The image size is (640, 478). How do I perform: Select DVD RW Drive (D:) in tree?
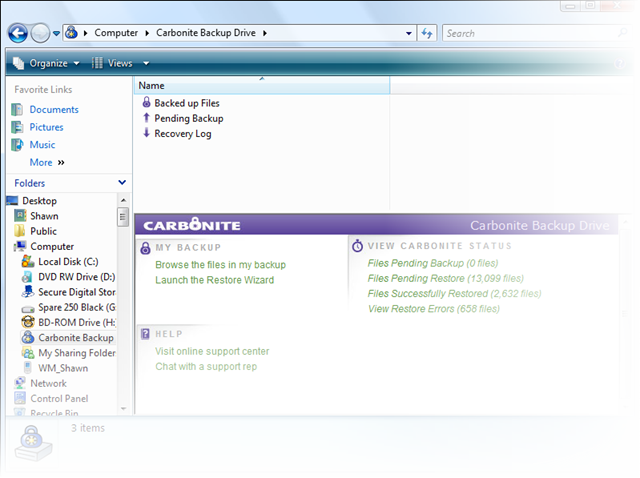[77, 277]
